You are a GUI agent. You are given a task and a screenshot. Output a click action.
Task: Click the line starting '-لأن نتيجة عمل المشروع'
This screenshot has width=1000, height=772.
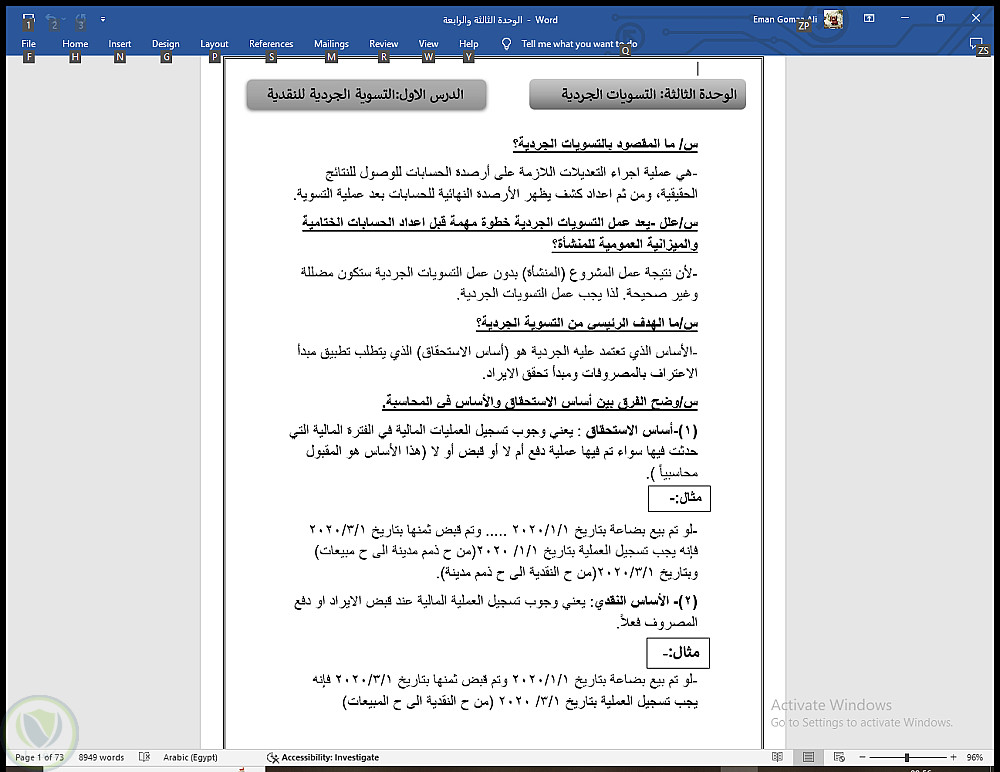[x=499, y=273]
